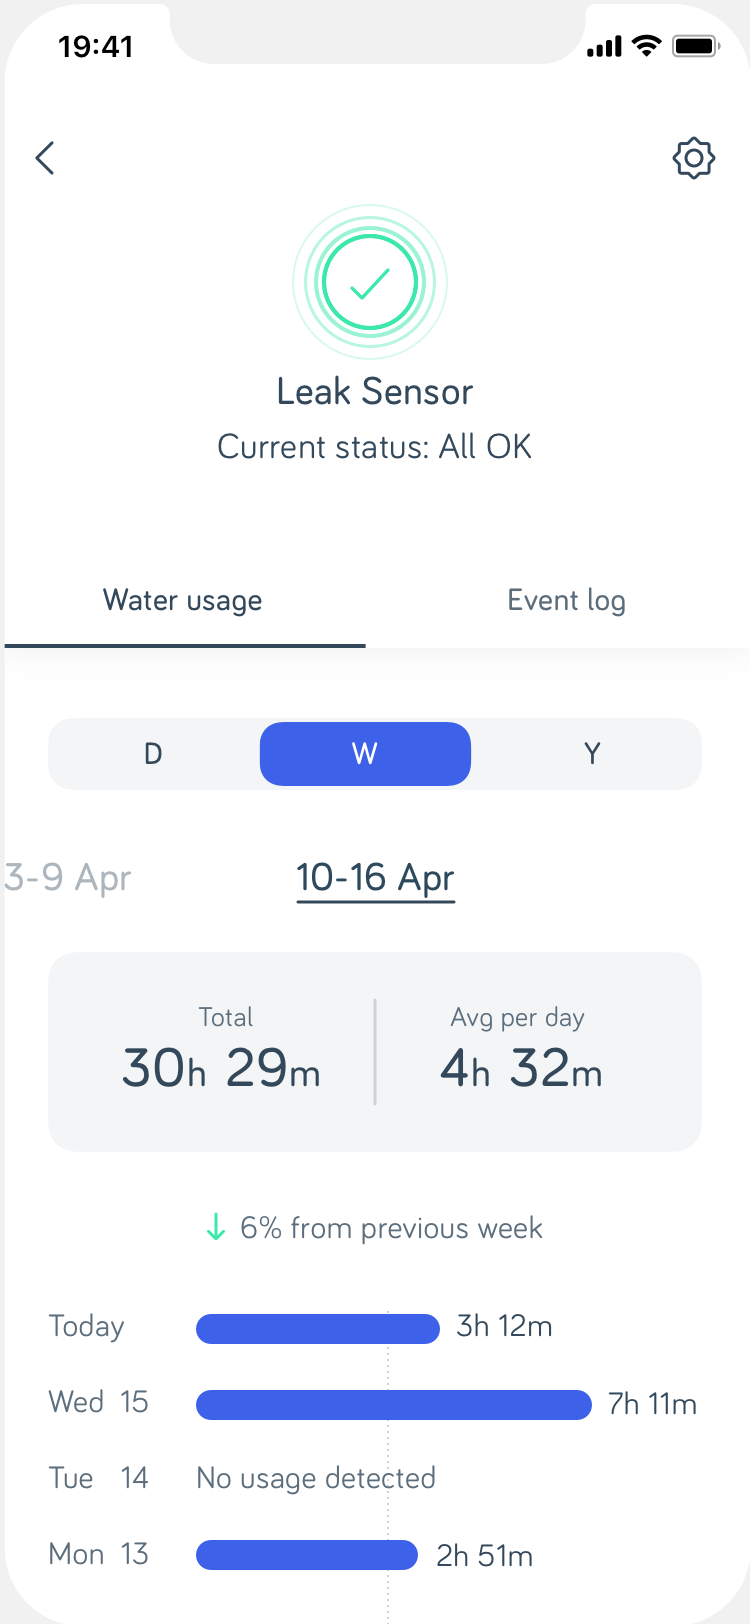The width and height of the screenshot is (750, 1624).
Task: Select the 10-16 Apr week label
Action: coord(375,878)
